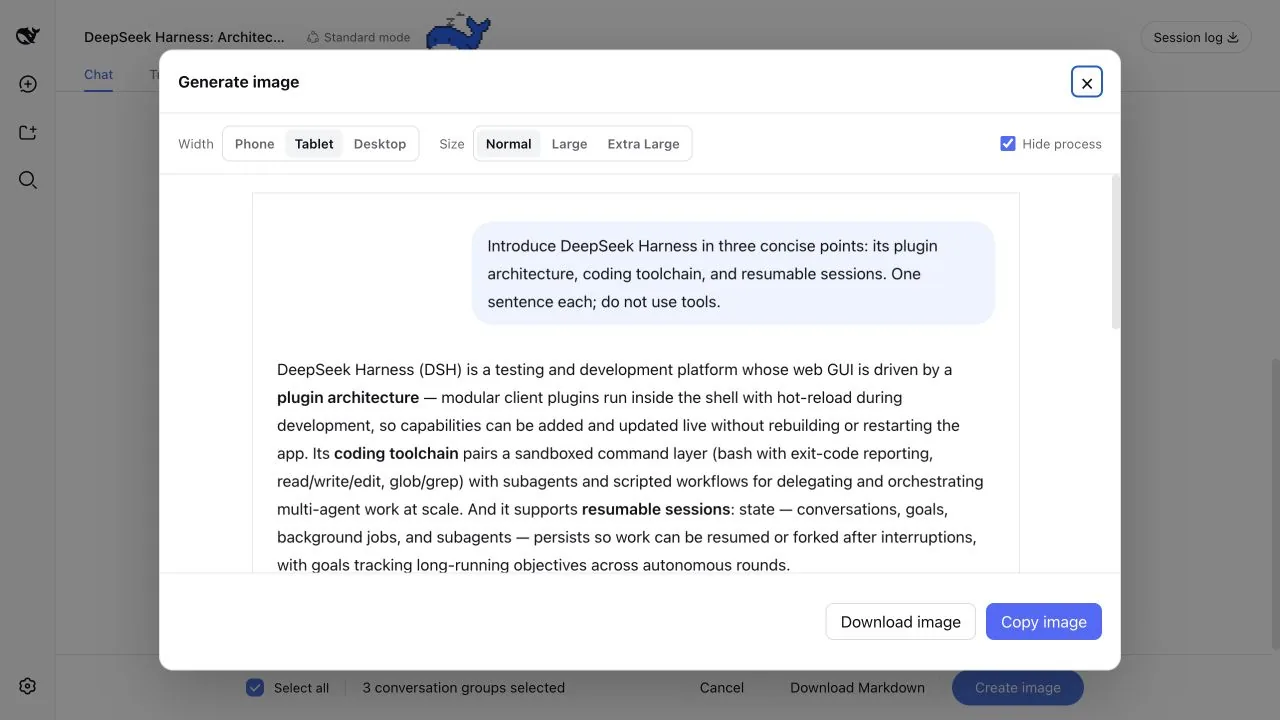Click bold 'coding toolchain' text
The width and height of the screenshot is (1280, 720).
(396, 454)
